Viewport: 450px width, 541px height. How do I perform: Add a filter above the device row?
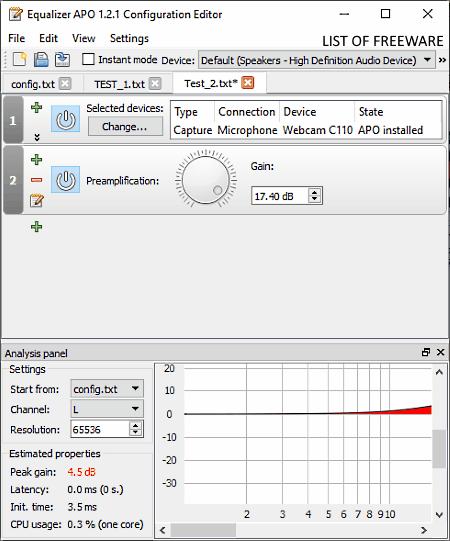coord(37,108)
